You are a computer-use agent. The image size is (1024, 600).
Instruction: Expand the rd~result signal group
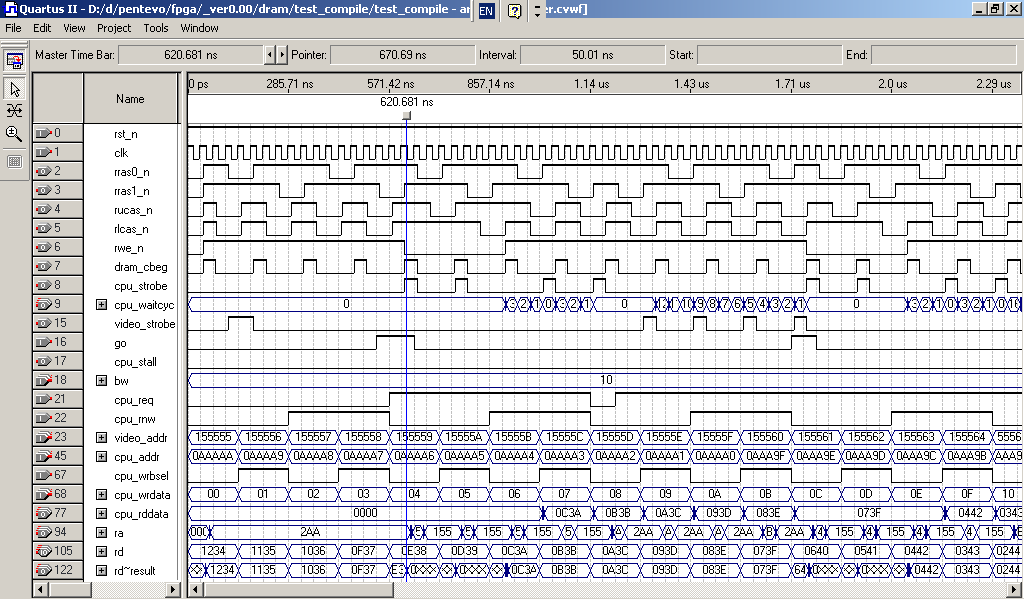[101, 571]
